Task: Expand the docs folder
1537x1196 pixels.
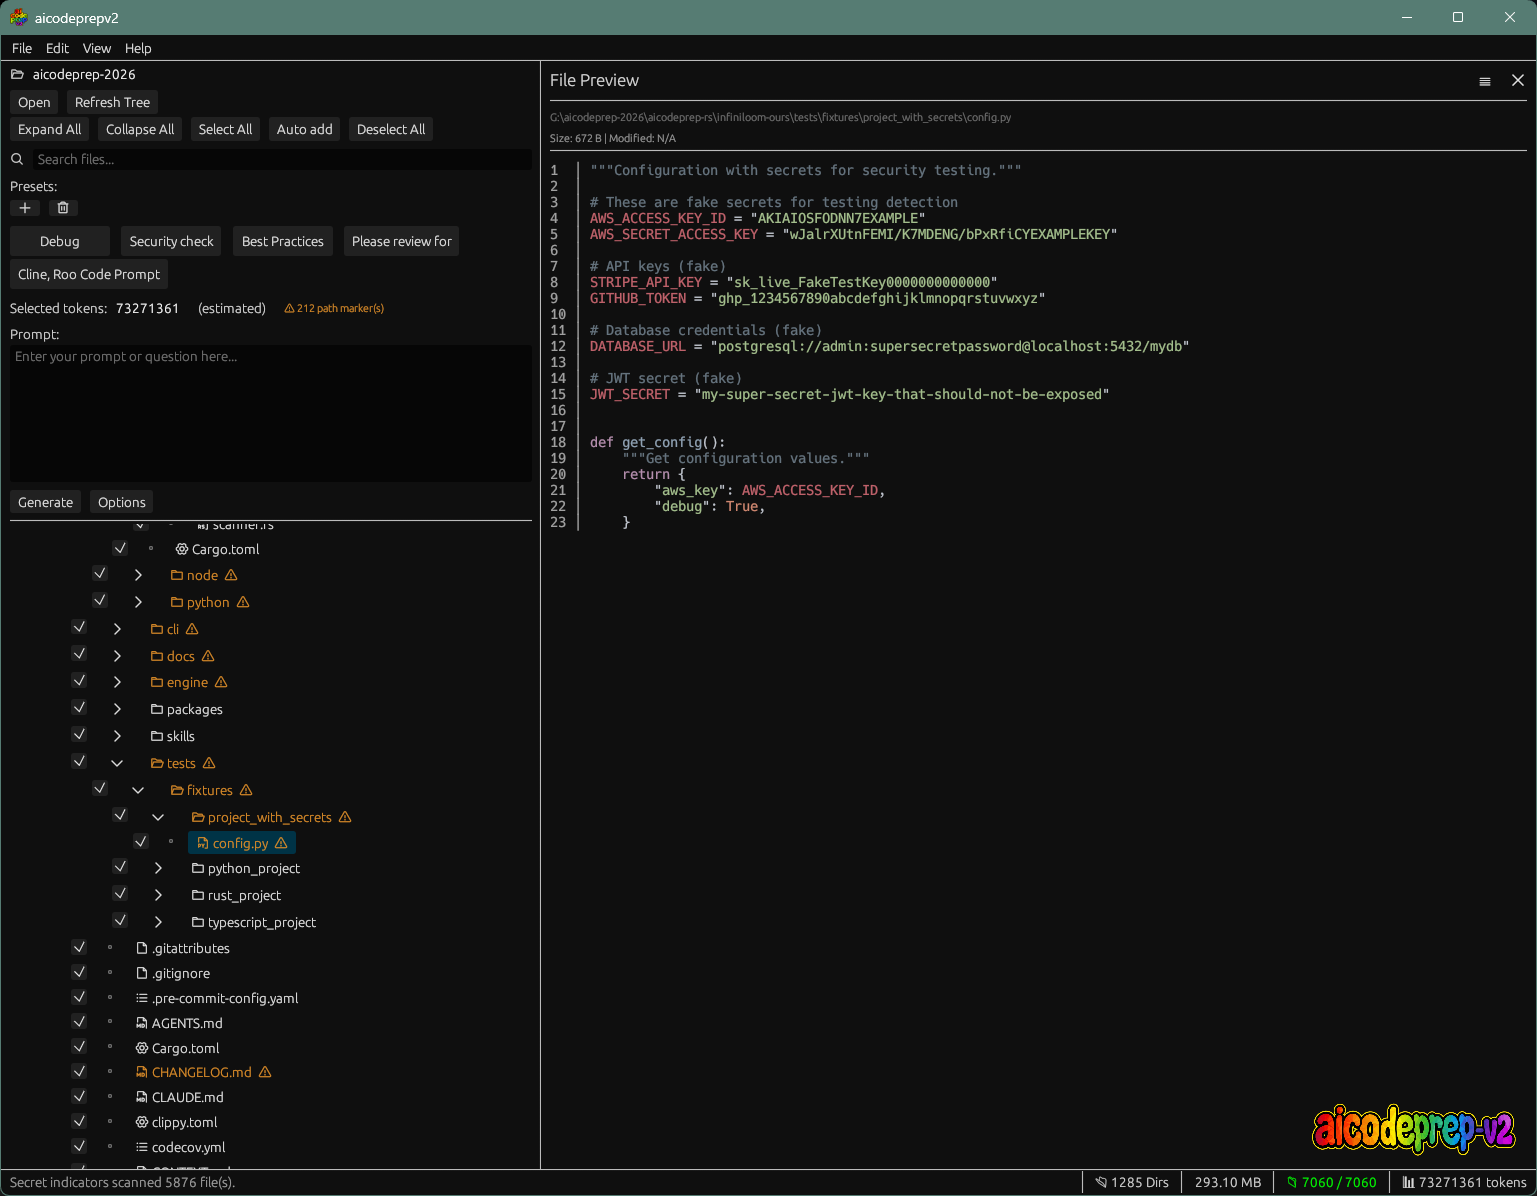Action: (x=117, y=656)
